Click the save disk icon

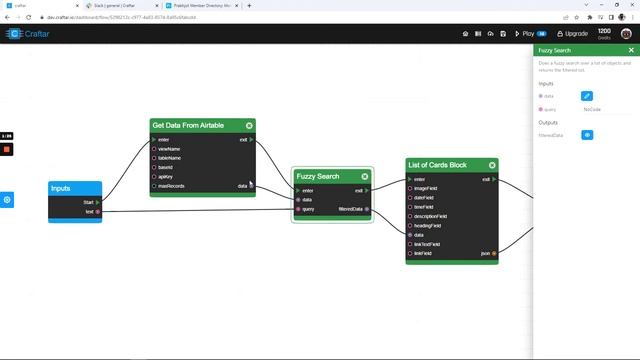tap(503, 34)
